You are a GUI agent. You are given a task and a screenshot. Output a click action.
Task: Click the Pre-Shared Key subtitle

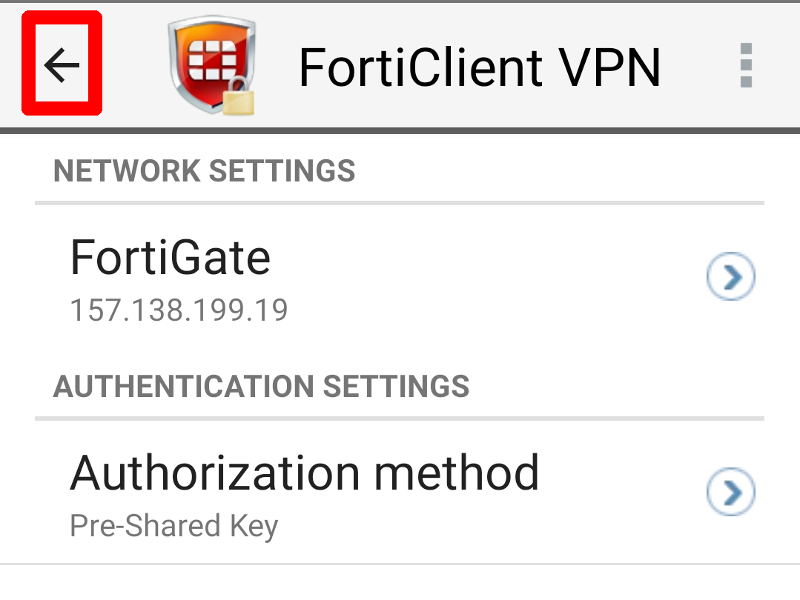tap(174, 526)
